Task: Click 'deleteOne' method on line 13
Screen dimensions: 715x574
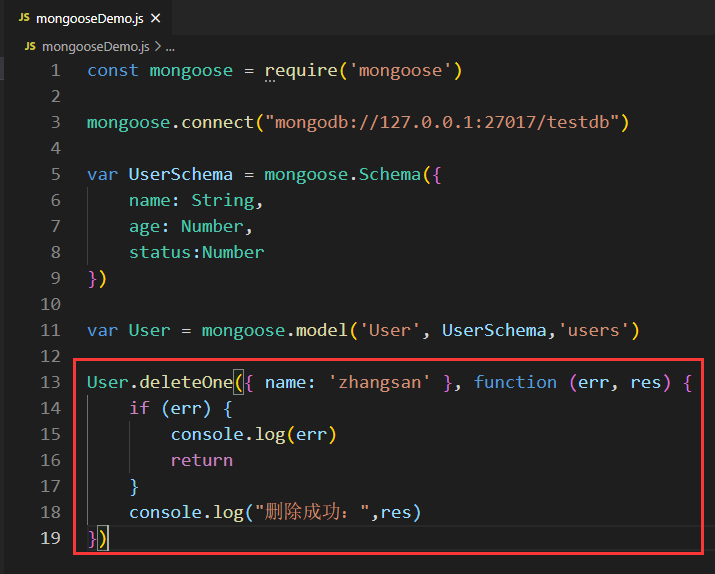Action: (x=186, y=383)
